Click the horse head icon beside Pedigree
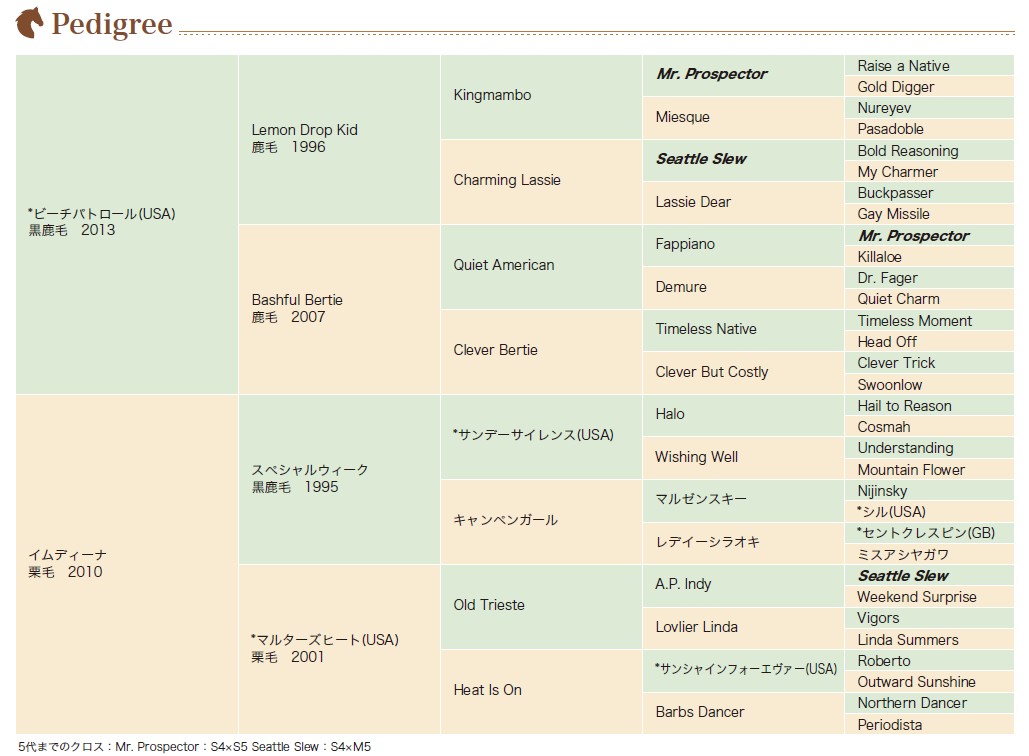This screenshot has height=756, width=1029. (30, 22)
